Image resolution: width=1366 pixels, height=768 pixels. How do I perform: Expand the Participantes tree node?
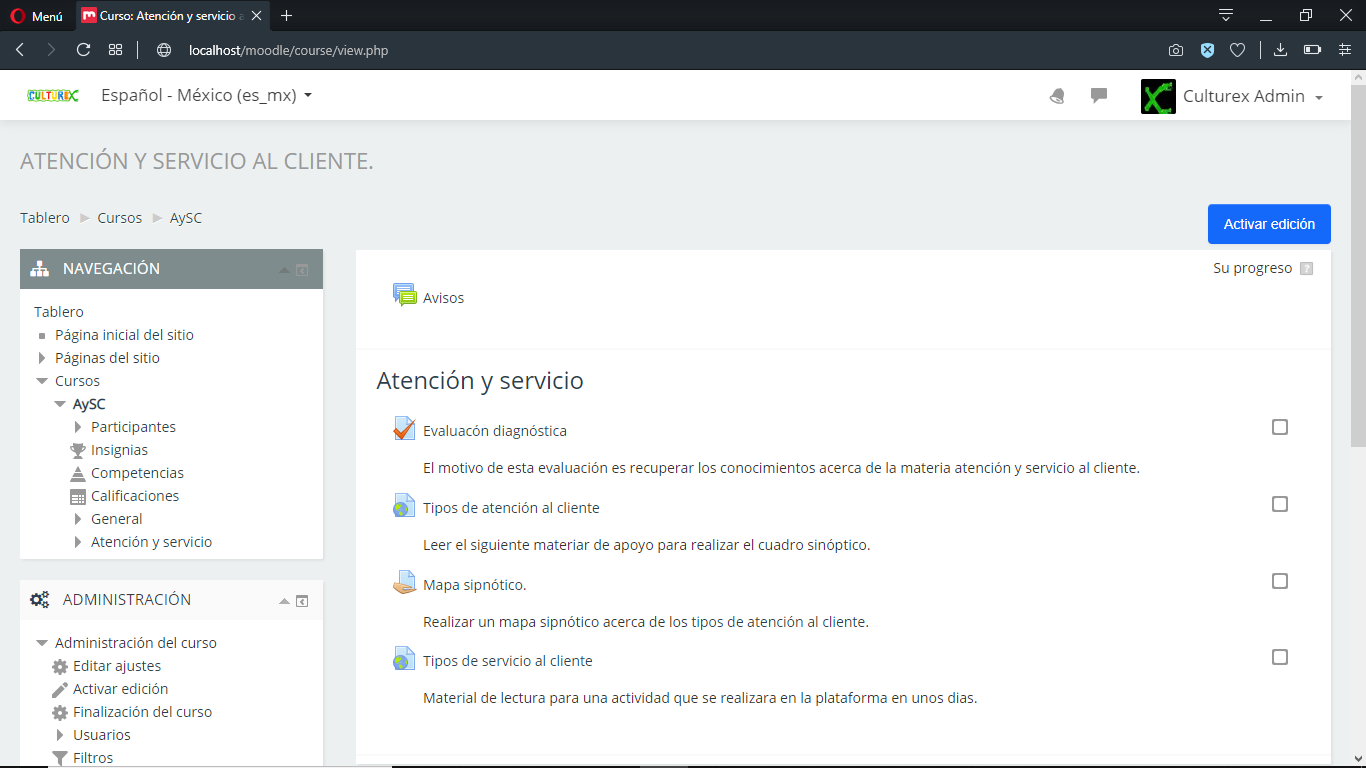(78, 427)
